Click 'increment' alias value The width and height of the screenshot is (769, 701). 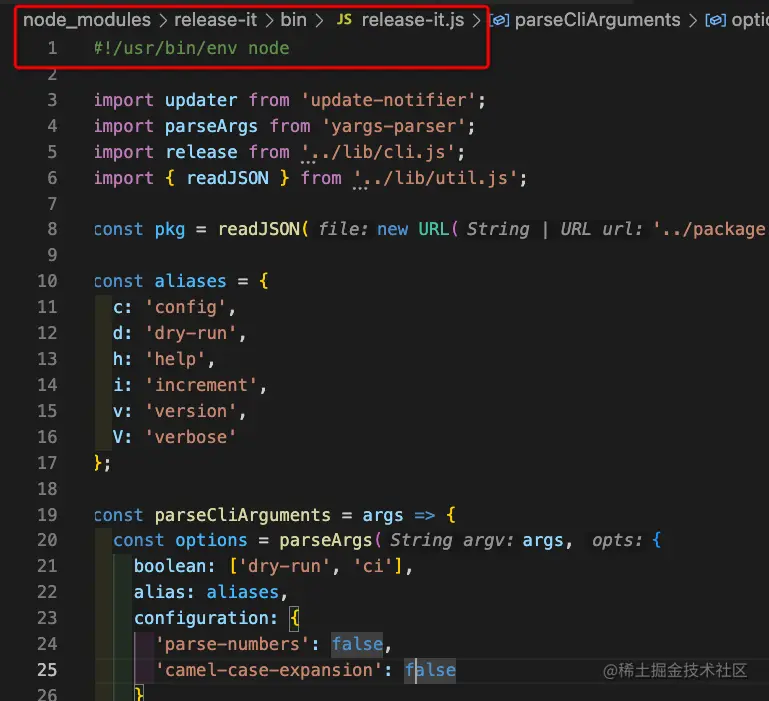(x=201, y=385)
